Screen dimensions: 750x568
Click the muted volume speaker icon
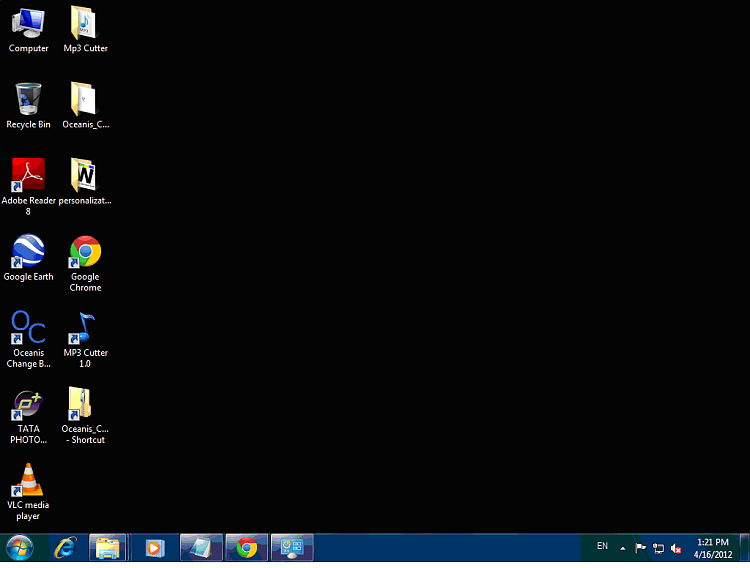[x=675, y=548]
